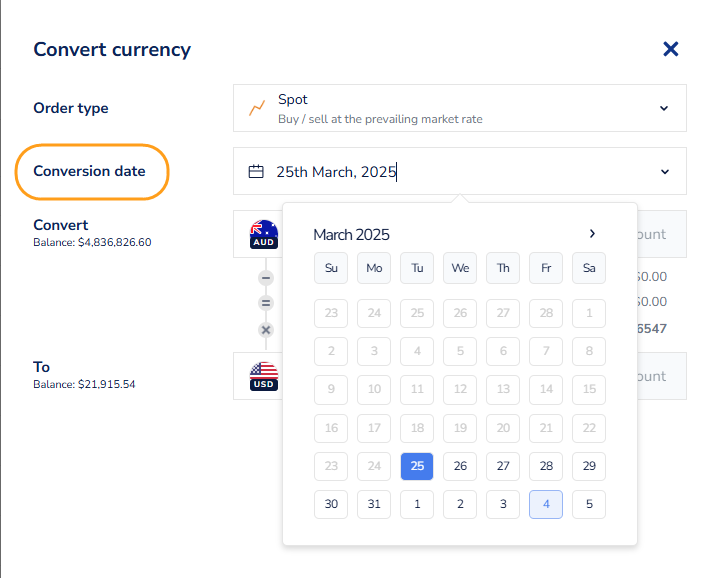The image size is (716, 578).
Task: Pick March 28 as conversion date
Action: [546, 466]
